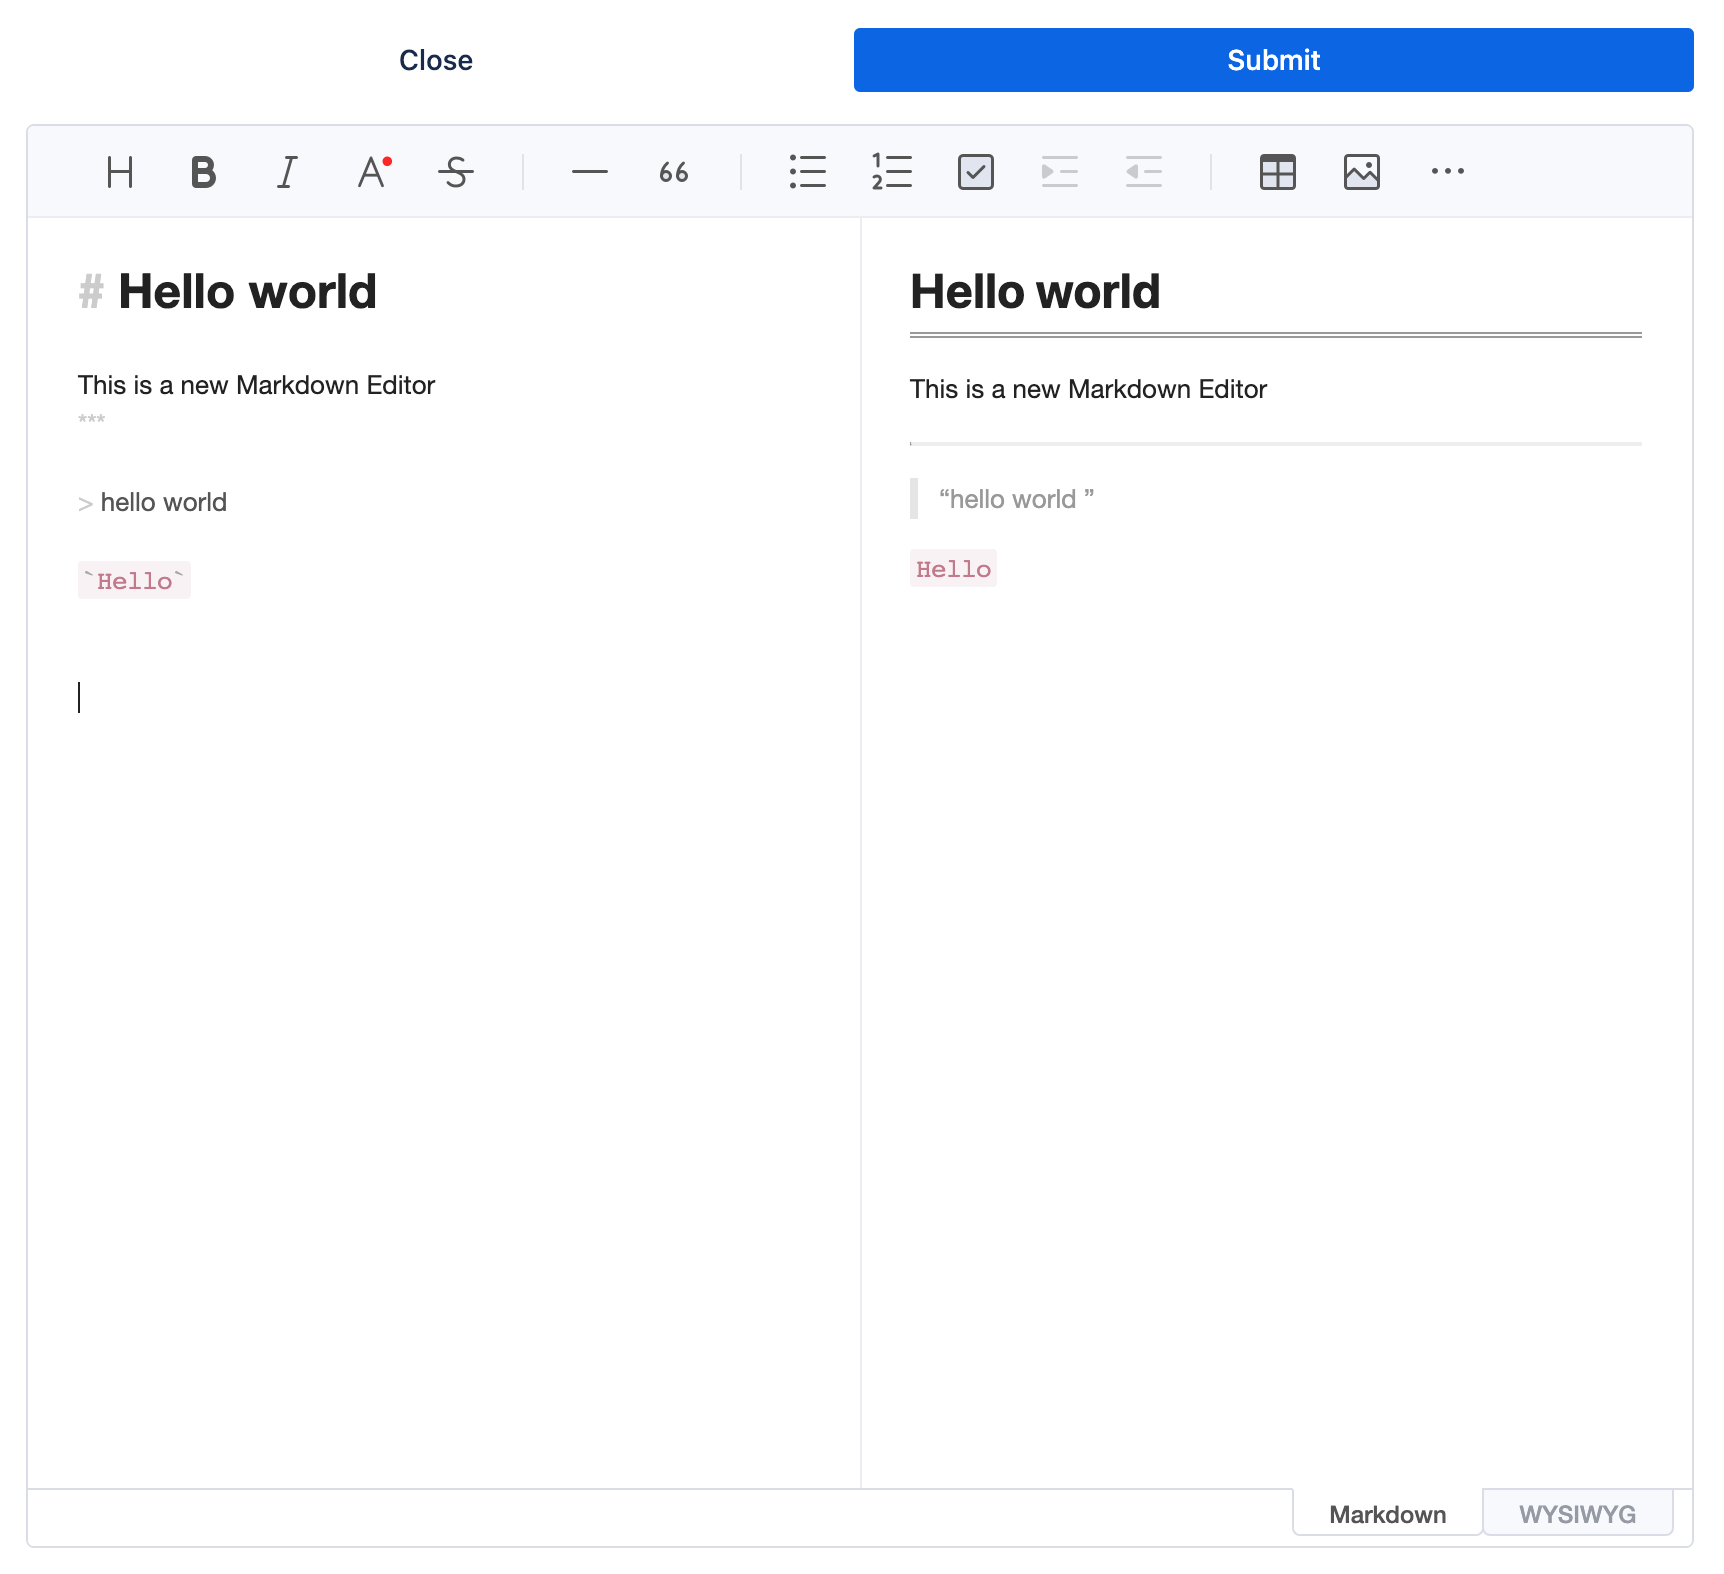This screenshot has width=1724, height=1574.
Task: Click the 'hello world' blockquote line in editor
Action: tap(153, 502)
